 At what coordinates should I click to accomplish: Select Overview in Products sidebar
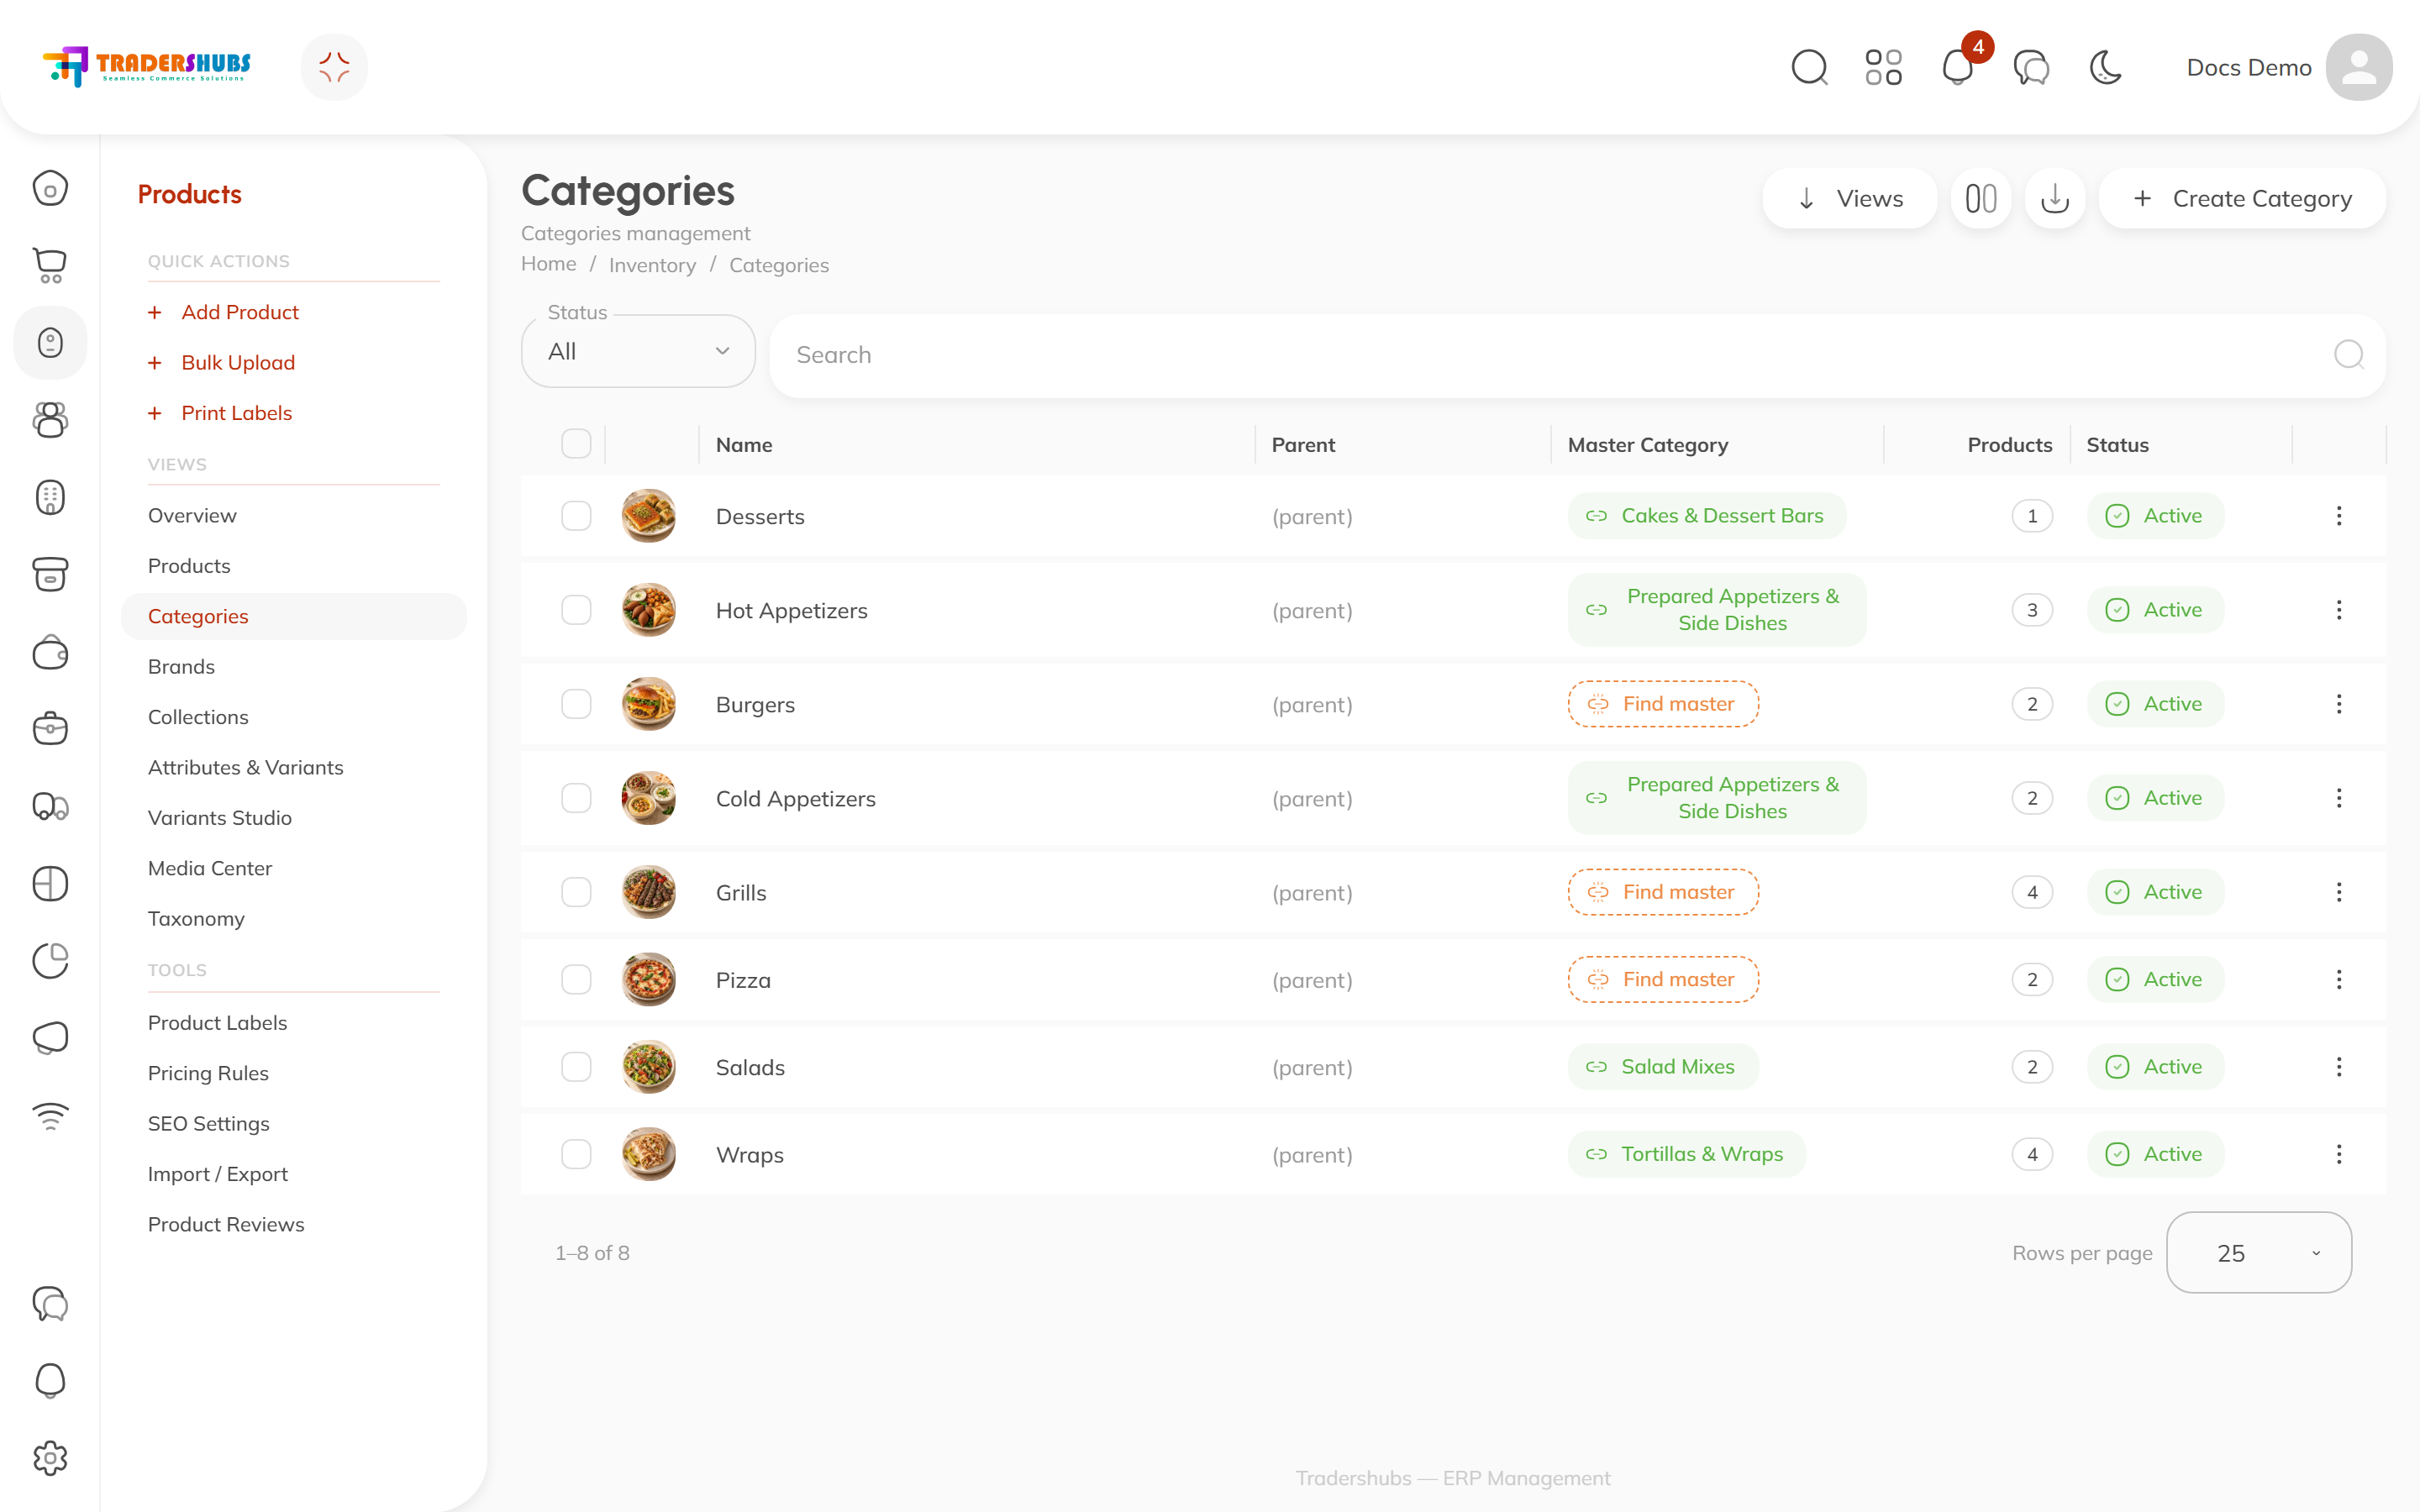click(x=192, y=516)
